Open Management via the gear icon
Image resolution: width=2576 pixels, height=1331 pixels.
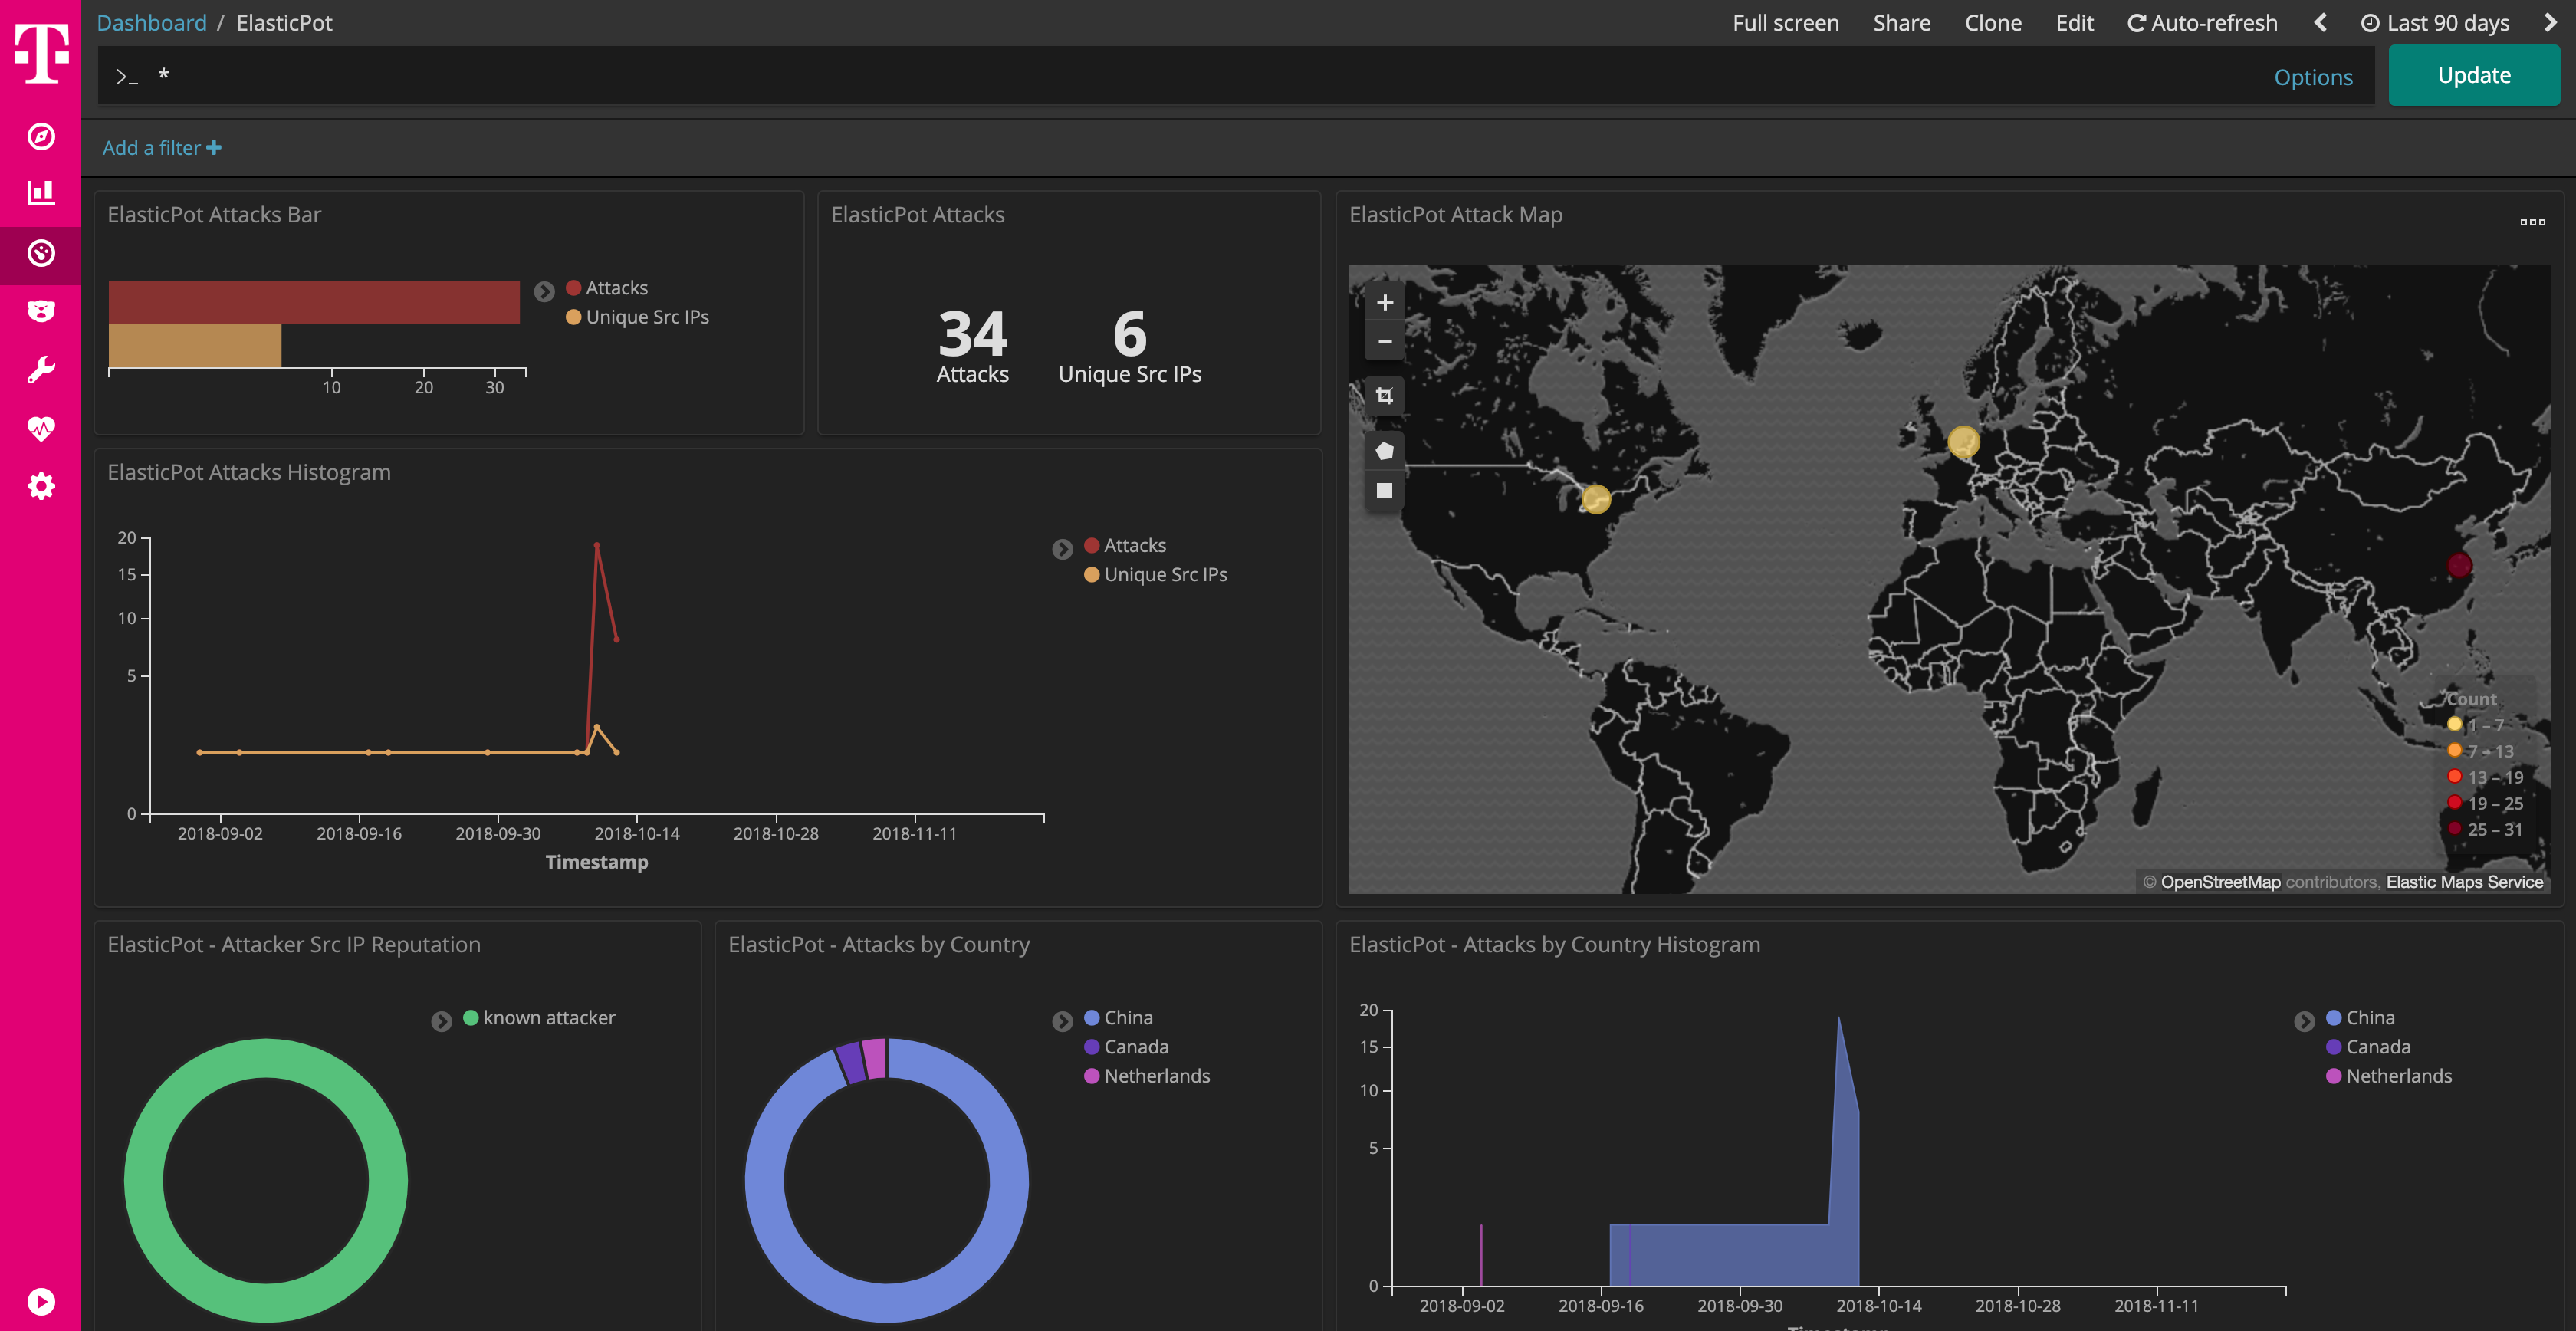pos(40,486)
